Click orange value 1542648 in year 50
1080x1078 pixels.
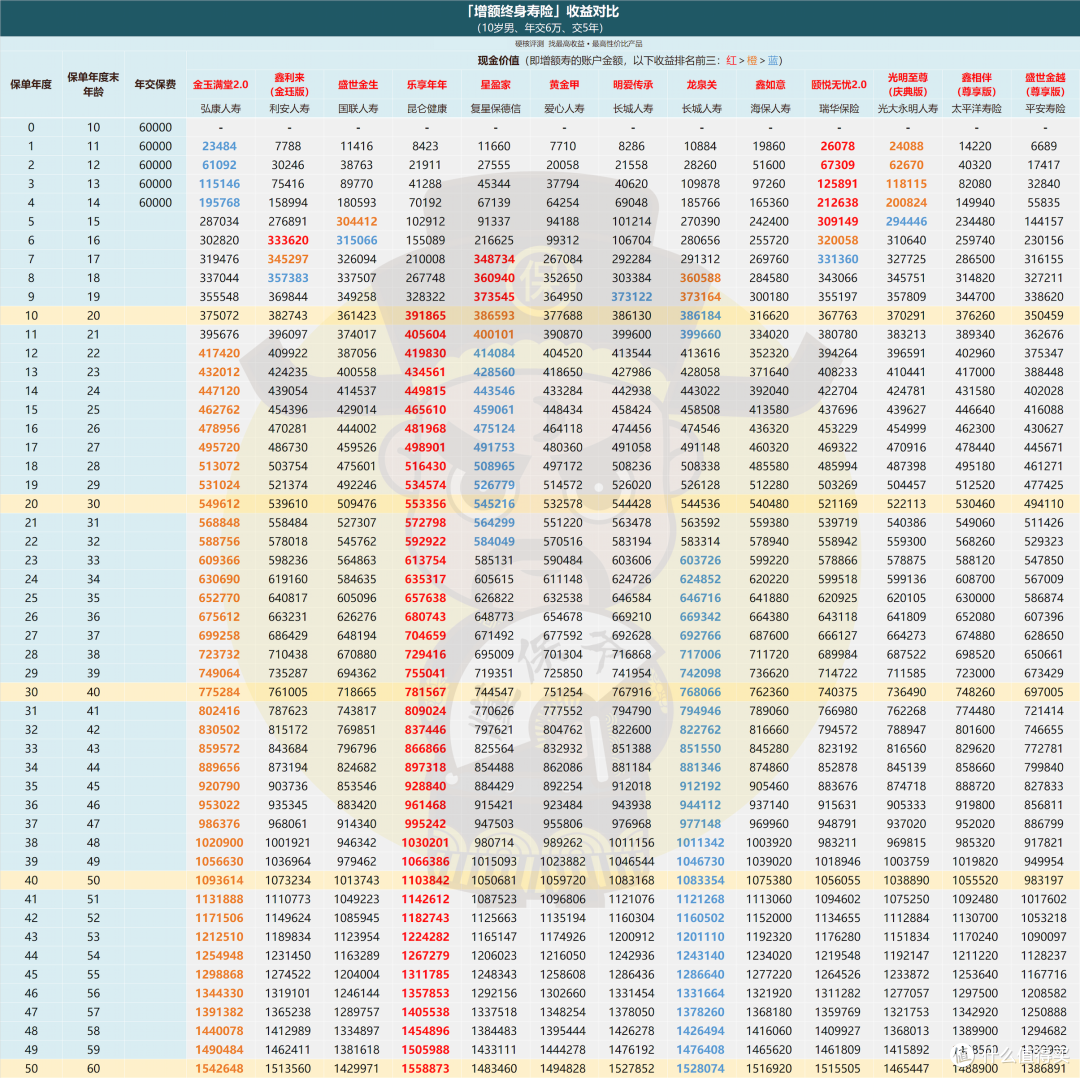coord(219,1069)
